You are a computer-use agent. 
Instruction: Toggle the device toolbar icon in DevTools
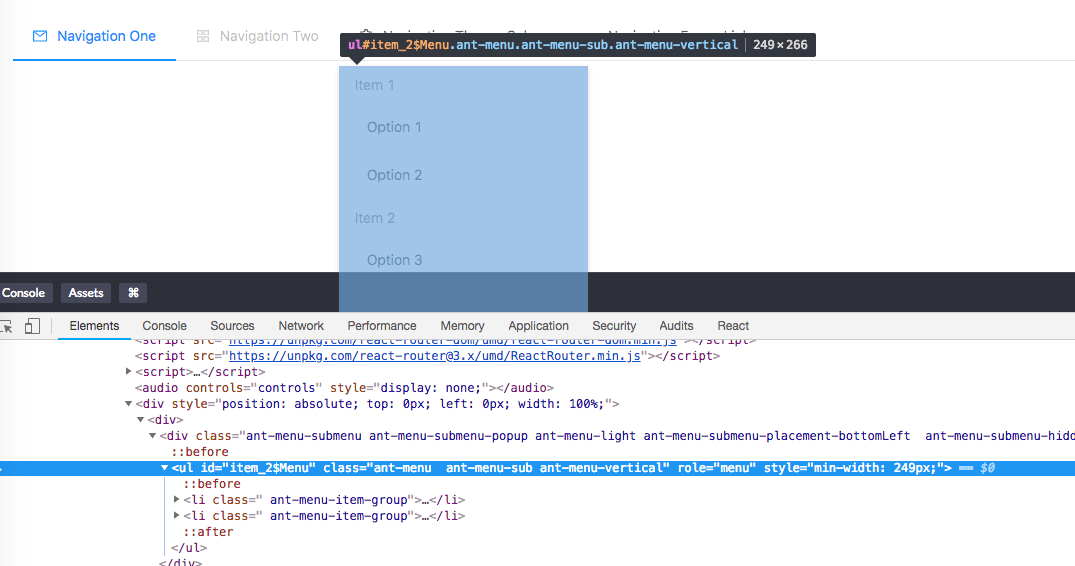[32, 326]
